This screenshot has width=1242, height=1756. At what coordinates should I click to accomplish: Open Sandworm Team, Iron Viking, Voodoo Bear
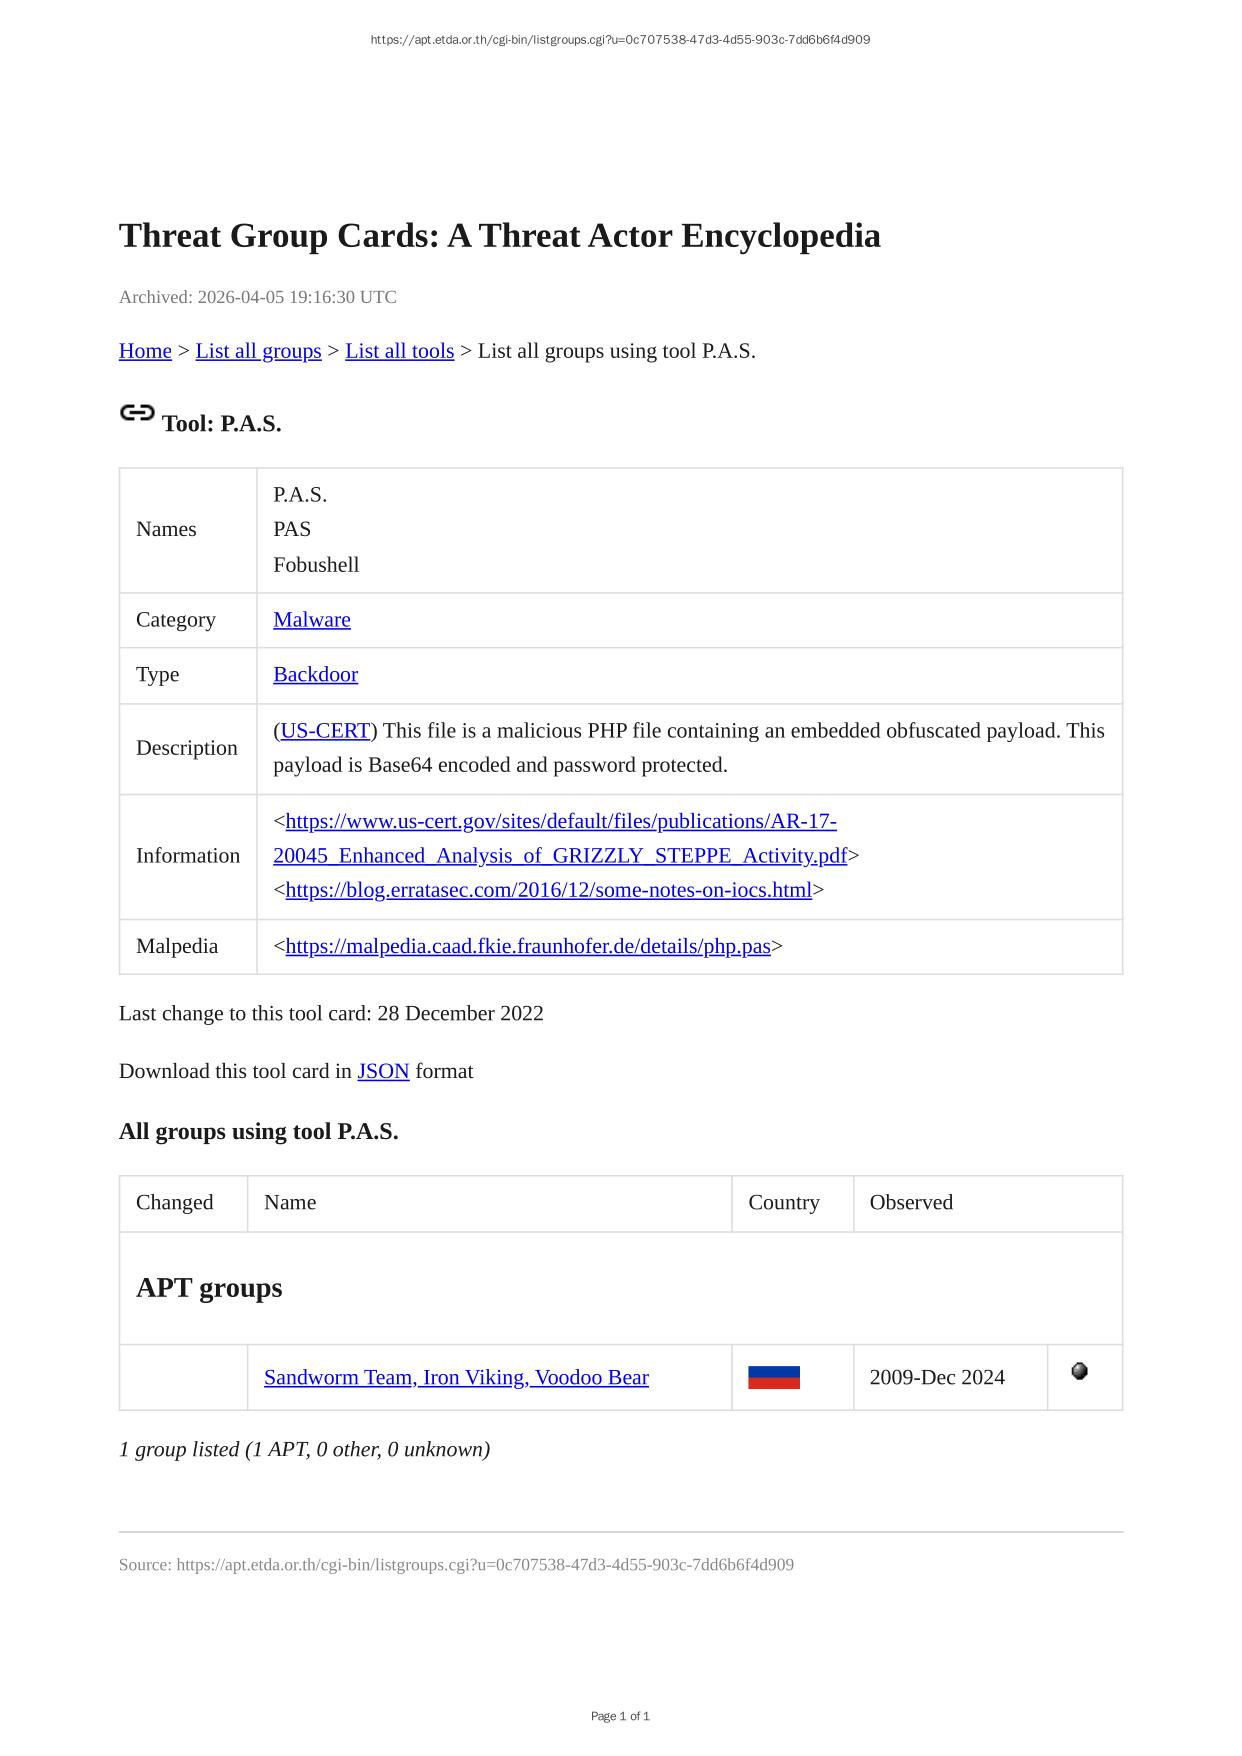pyautogui.click(x=456, y=1378)
